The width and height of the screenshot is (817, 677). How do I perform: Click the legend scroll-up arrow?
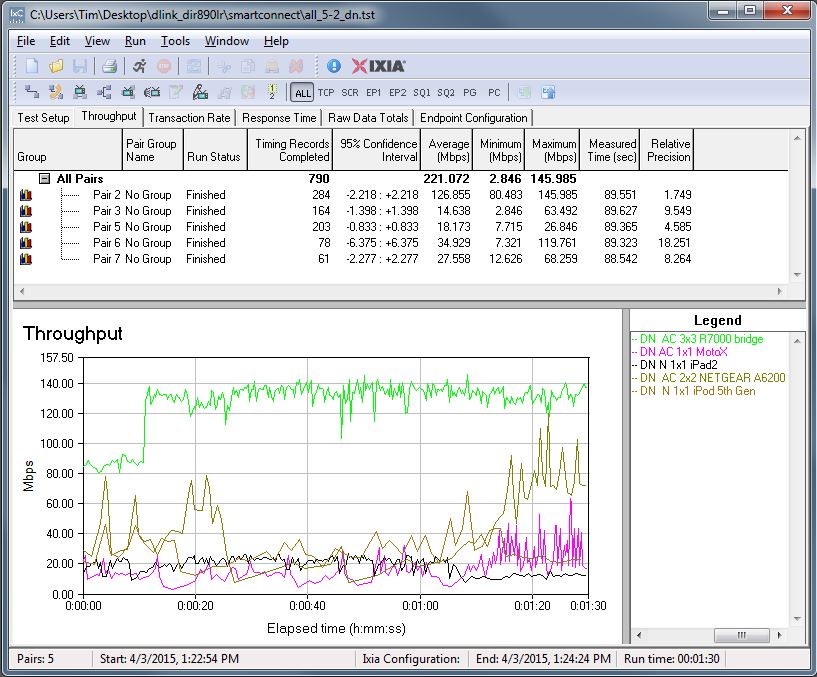pyautogui.click(x=797, y=341)
